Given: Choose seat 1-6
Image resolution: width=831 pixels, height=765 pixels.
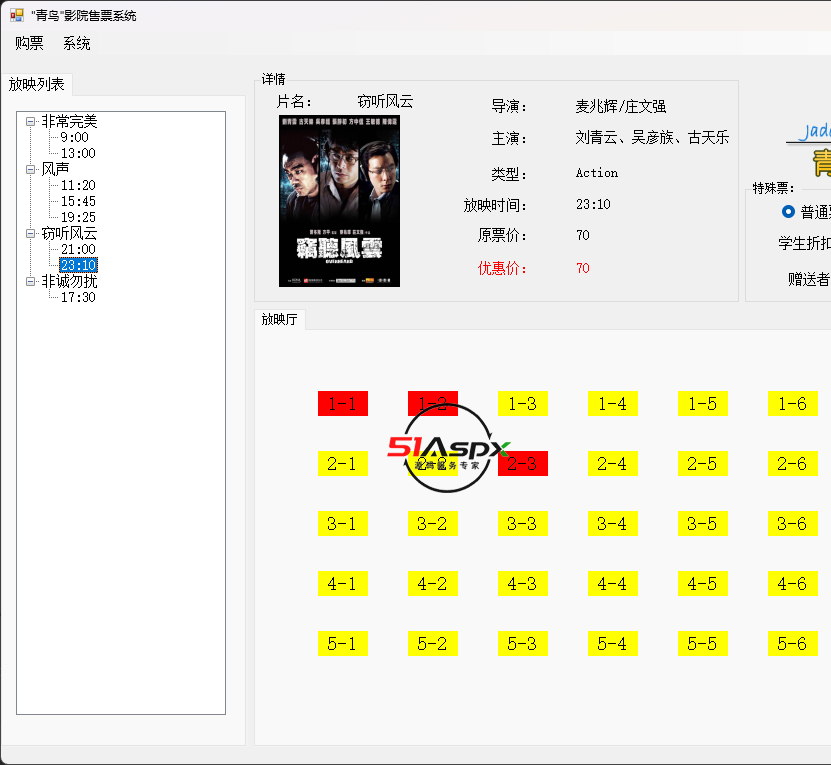Looking at the screenshot, I should [x=793, y=403].
